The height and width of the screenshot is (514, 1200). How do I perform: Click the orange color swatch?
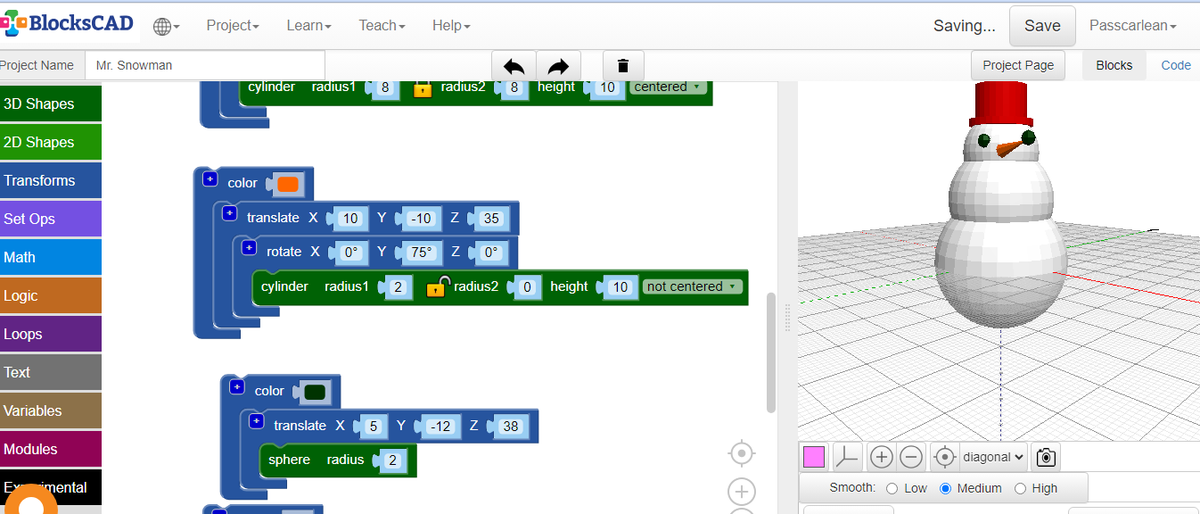(x=287, y=184)
